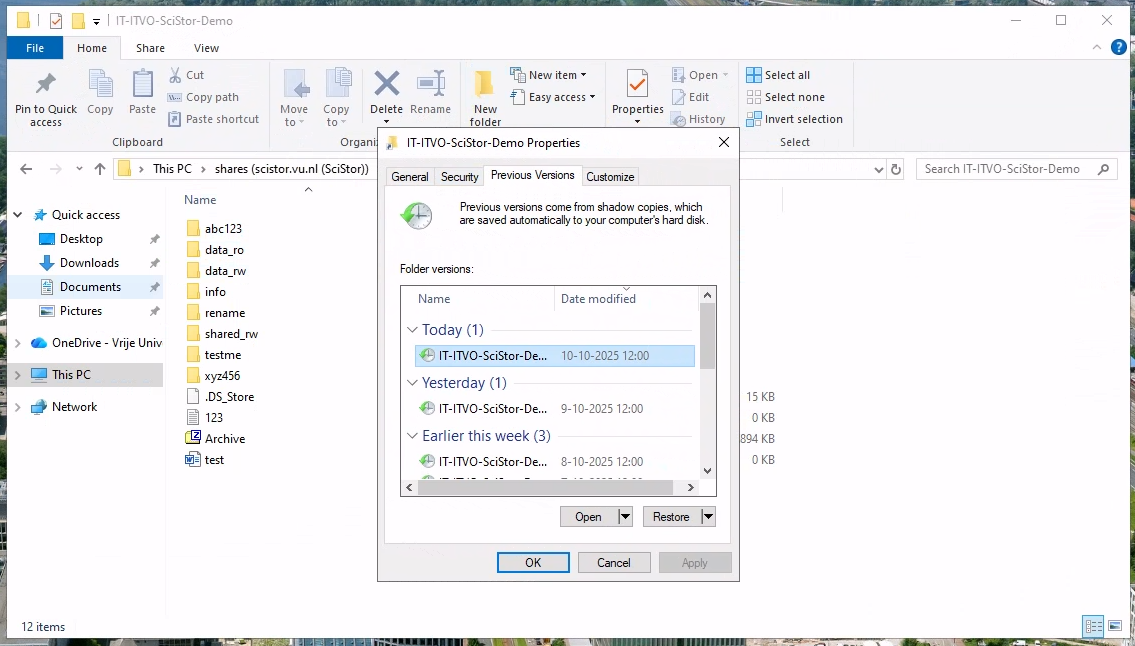The image size is (1135, 646).
Task: Click the Restore button in the dialog
Action: pos(672,516)
